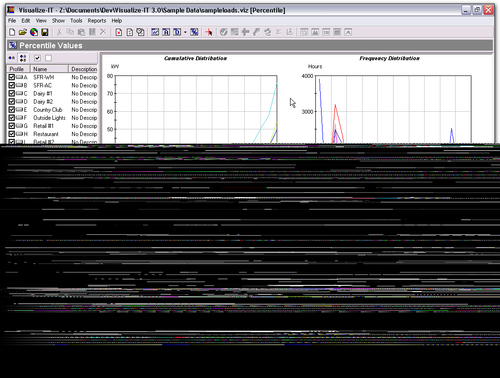Open the Show menu
500x378 pixels.
58,21
